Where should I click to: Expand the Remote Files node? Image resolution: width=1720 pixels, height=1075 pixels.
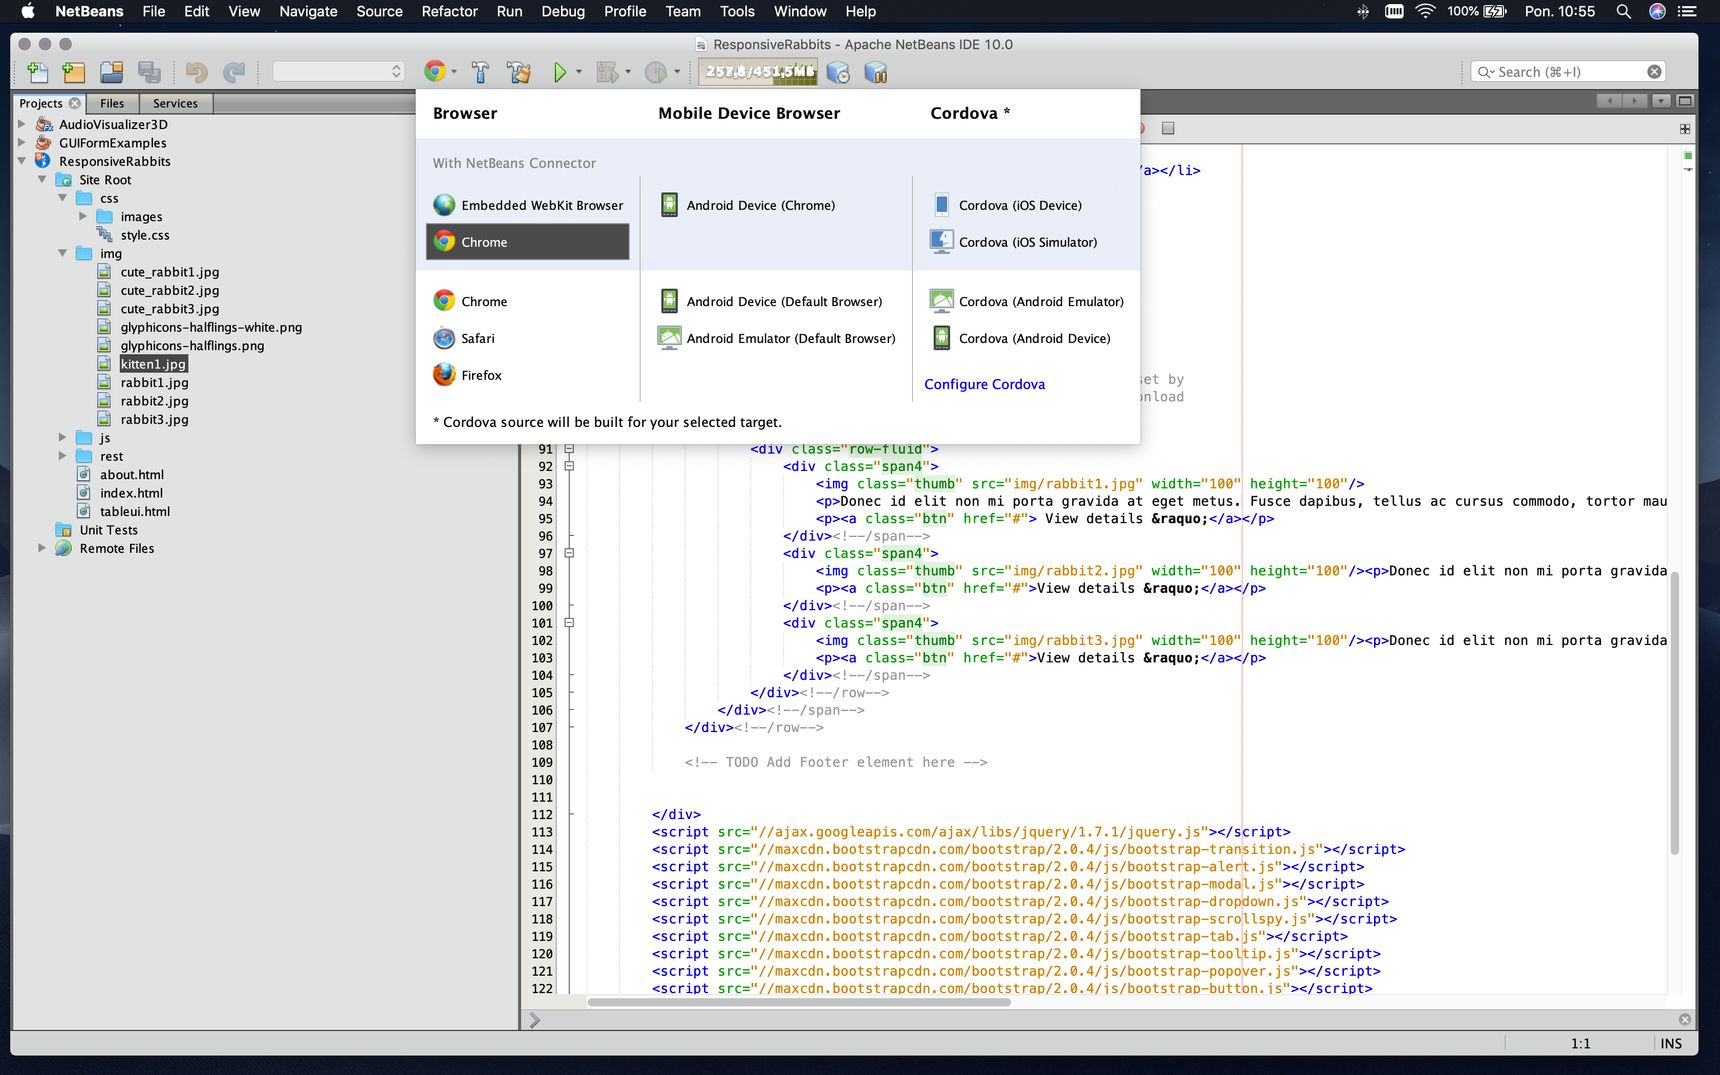pos(42,548)
